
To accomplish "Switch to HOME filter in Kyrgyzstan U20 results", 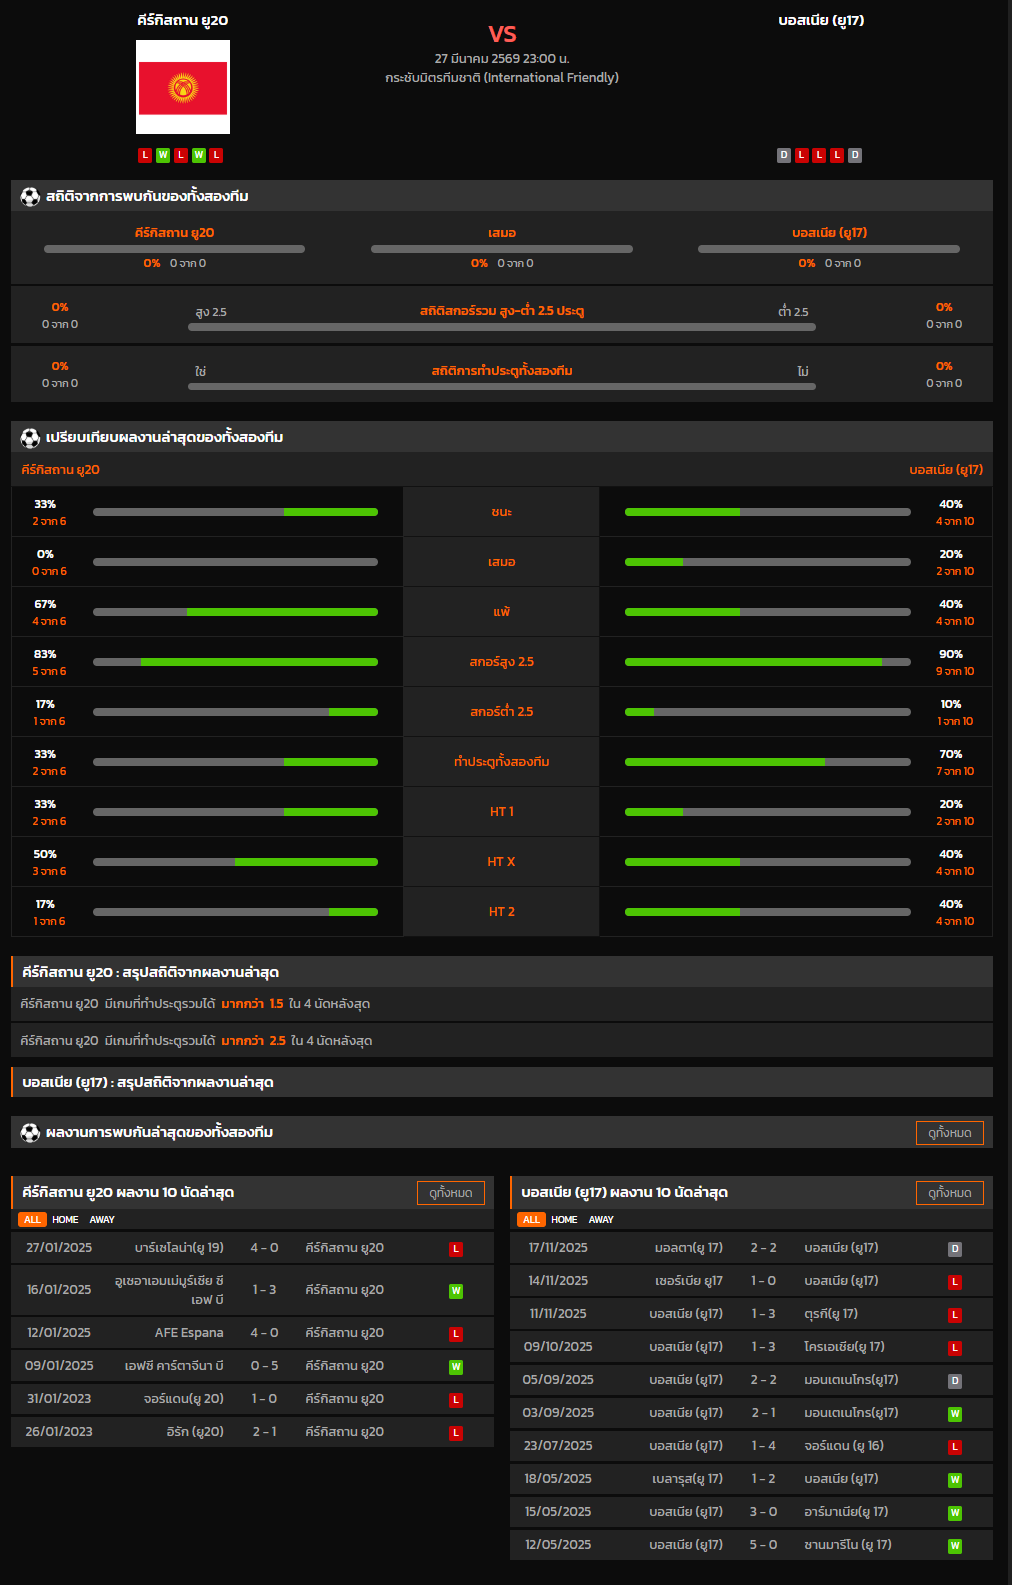I will coord(65,1220).
